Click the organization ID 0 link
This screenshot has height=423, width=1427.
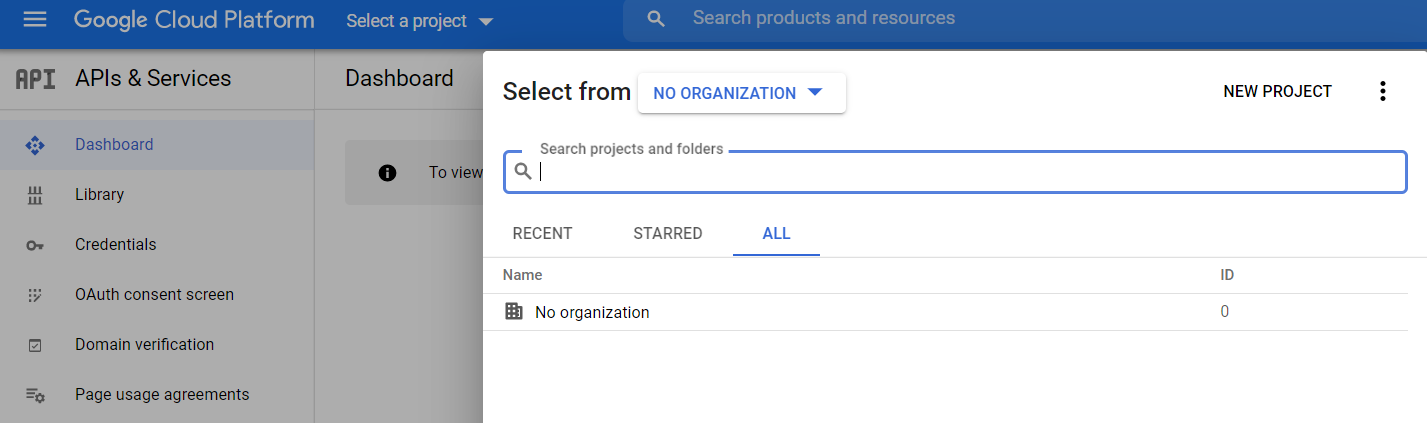(x=1224, y=312)
